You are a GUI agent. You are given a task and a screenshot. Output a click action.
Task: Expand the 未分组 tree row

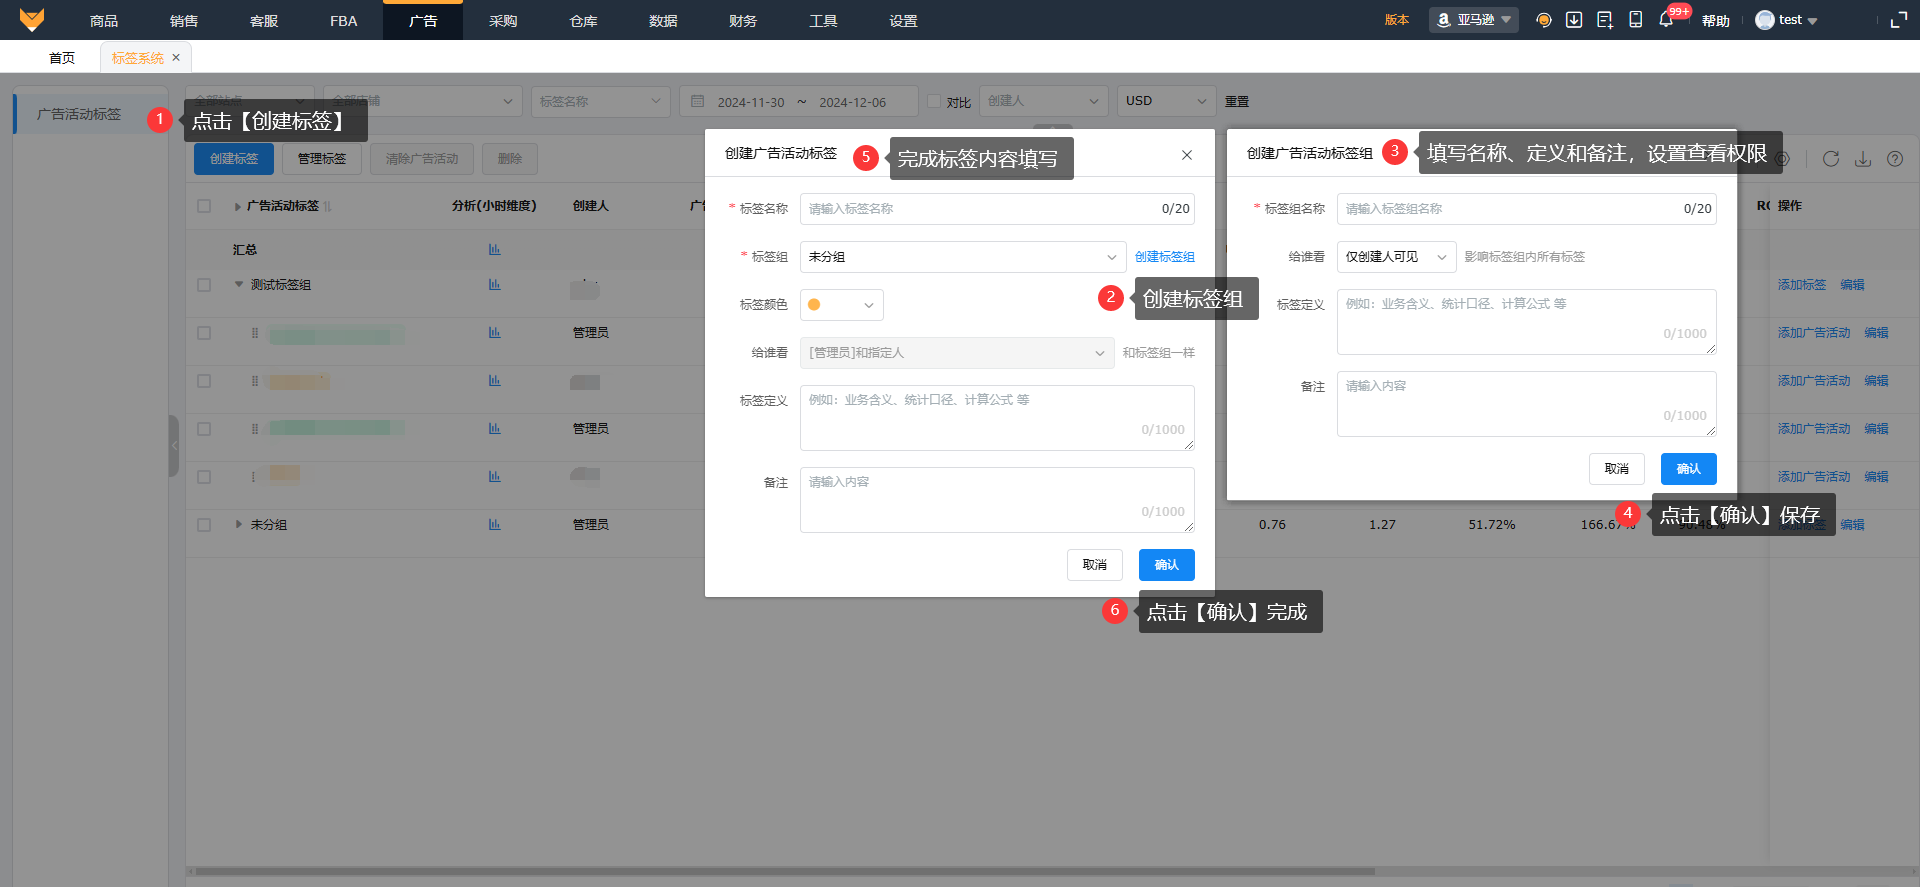click(x=239, y=525)
